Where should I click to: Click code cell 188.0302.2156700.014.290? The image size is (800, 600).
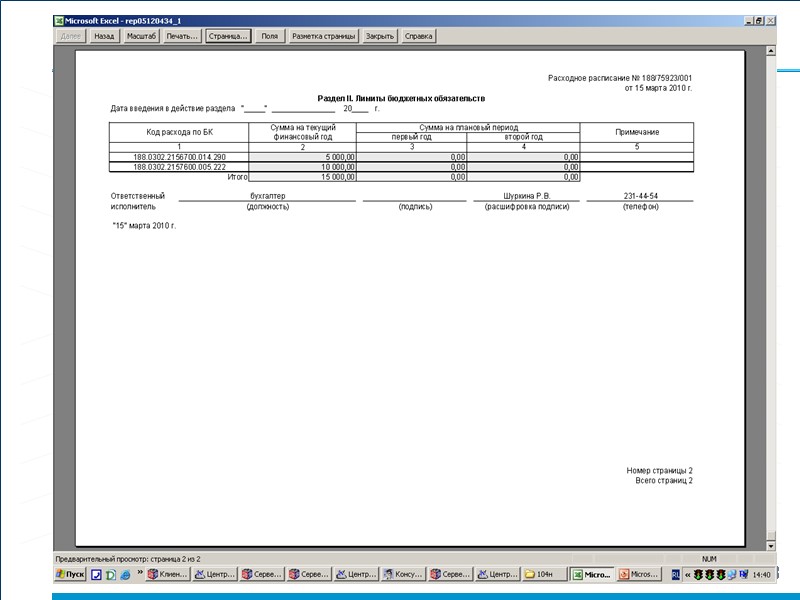tap(179, 157)
